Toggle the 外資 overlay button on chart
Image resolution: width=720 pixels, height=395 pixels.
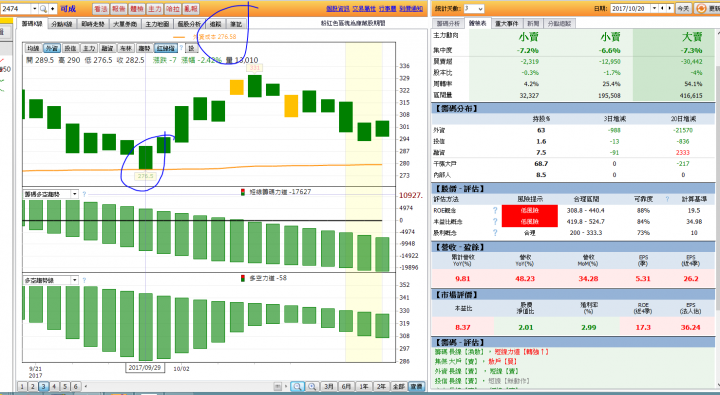point(51,48)
